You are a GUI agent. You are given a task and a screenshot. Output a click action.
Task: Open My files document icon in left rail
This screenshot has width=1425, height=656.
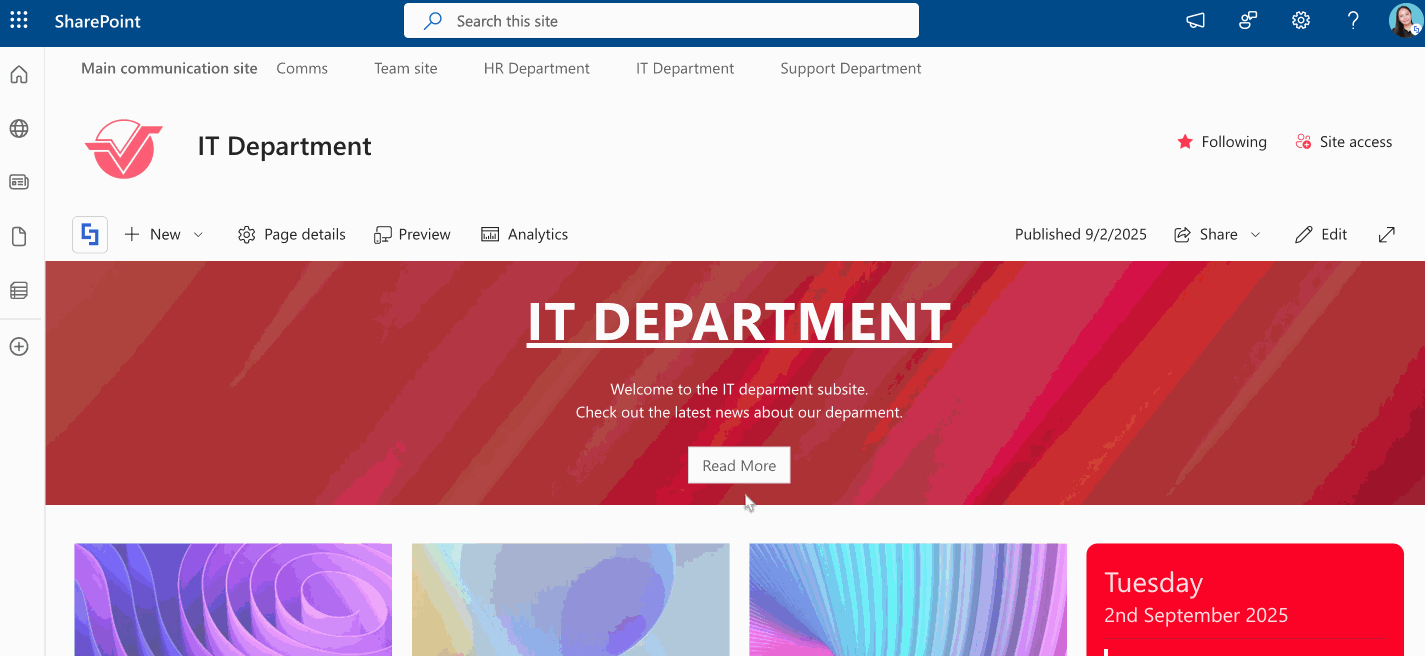[x=19, y=237]
